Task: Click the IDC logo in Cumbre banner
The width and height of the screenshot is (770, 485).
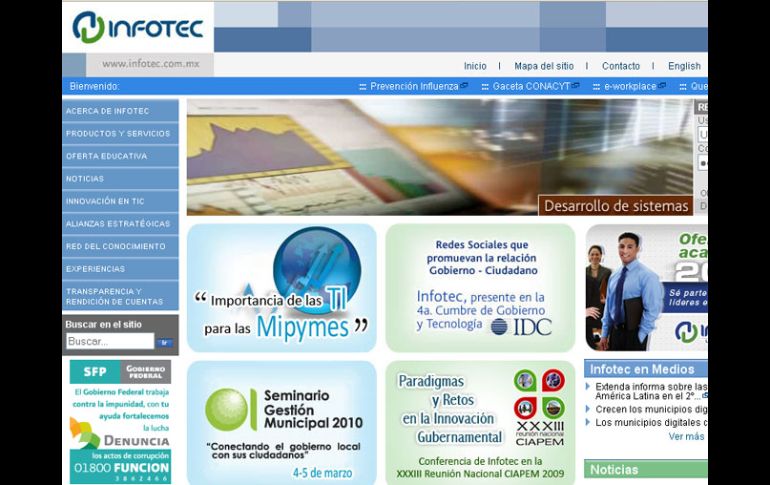Action: point(522,327)
